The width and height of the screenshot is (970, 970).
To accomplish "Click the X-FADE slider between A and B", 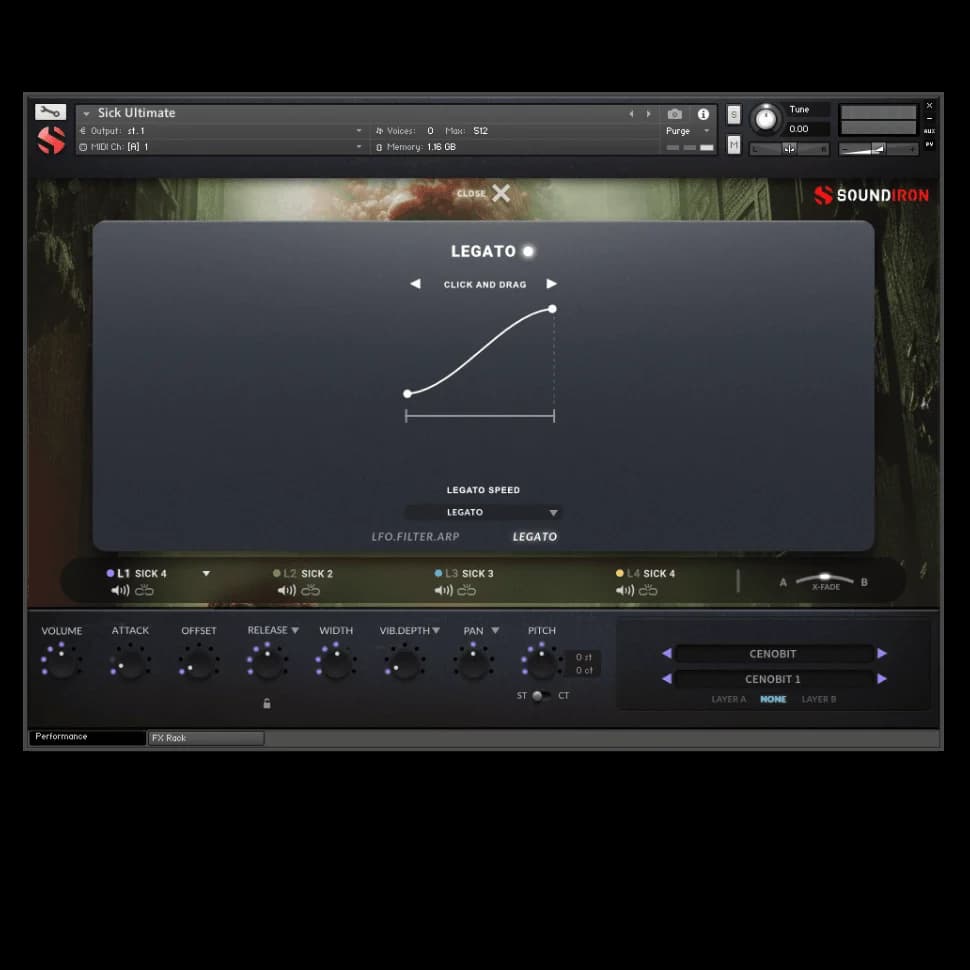I will coord(825,578).
